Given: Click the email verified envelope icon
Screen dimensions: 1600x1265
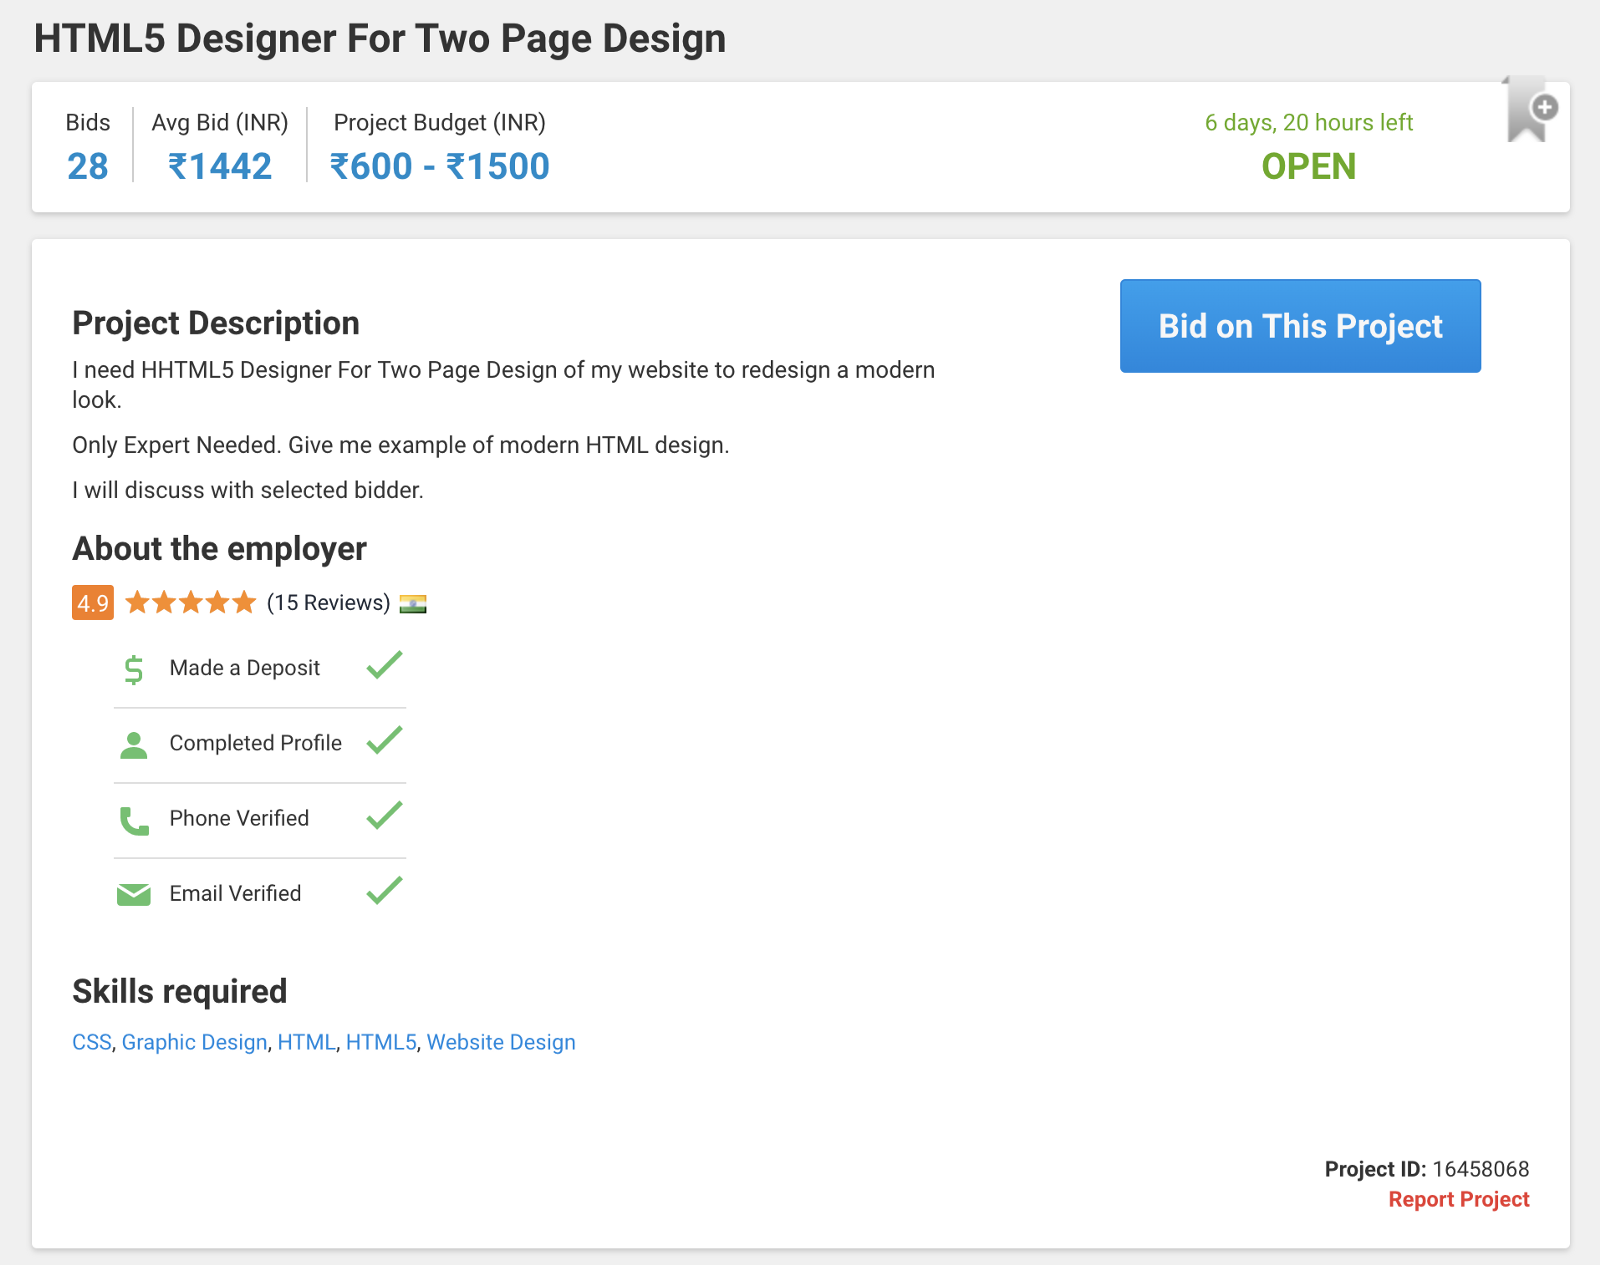Looking at the screenshot, I should tap(134, 894).
